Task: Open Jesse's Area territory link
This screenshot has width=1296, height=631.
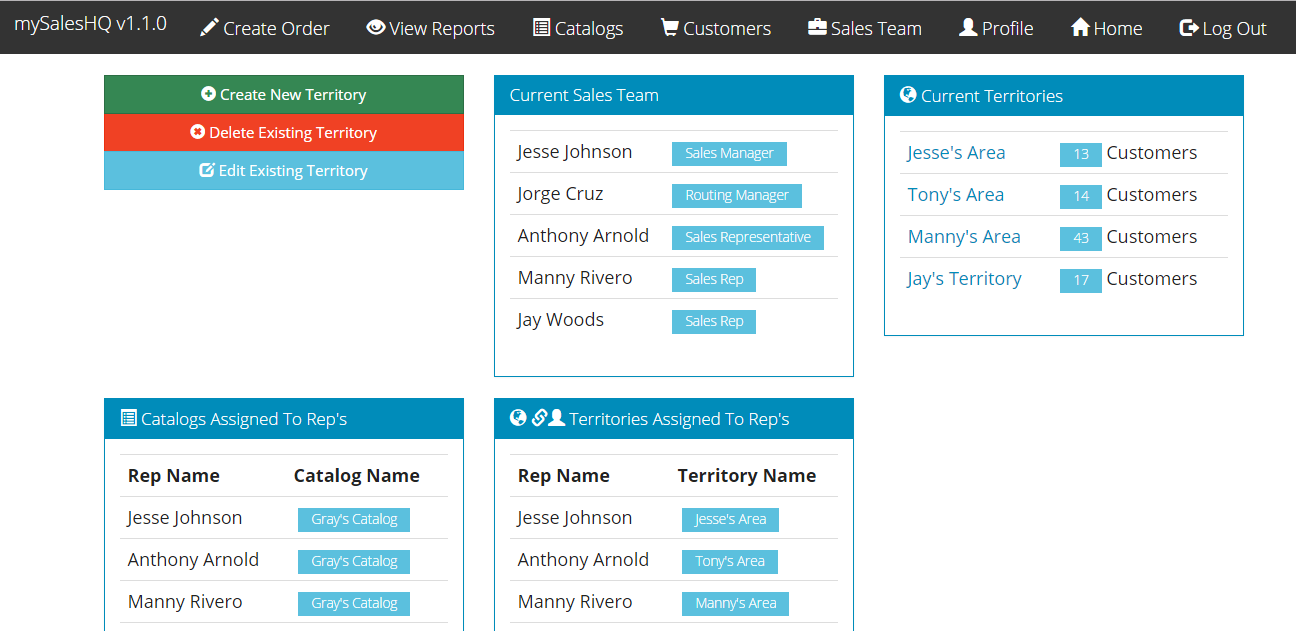Action: pyautogui.click(x=956, y=153)
